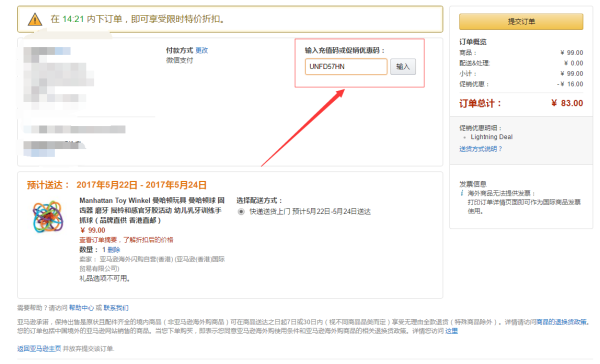Screen dimensions: 600x364
Task: Click the promo code input field
Action: 346,67
